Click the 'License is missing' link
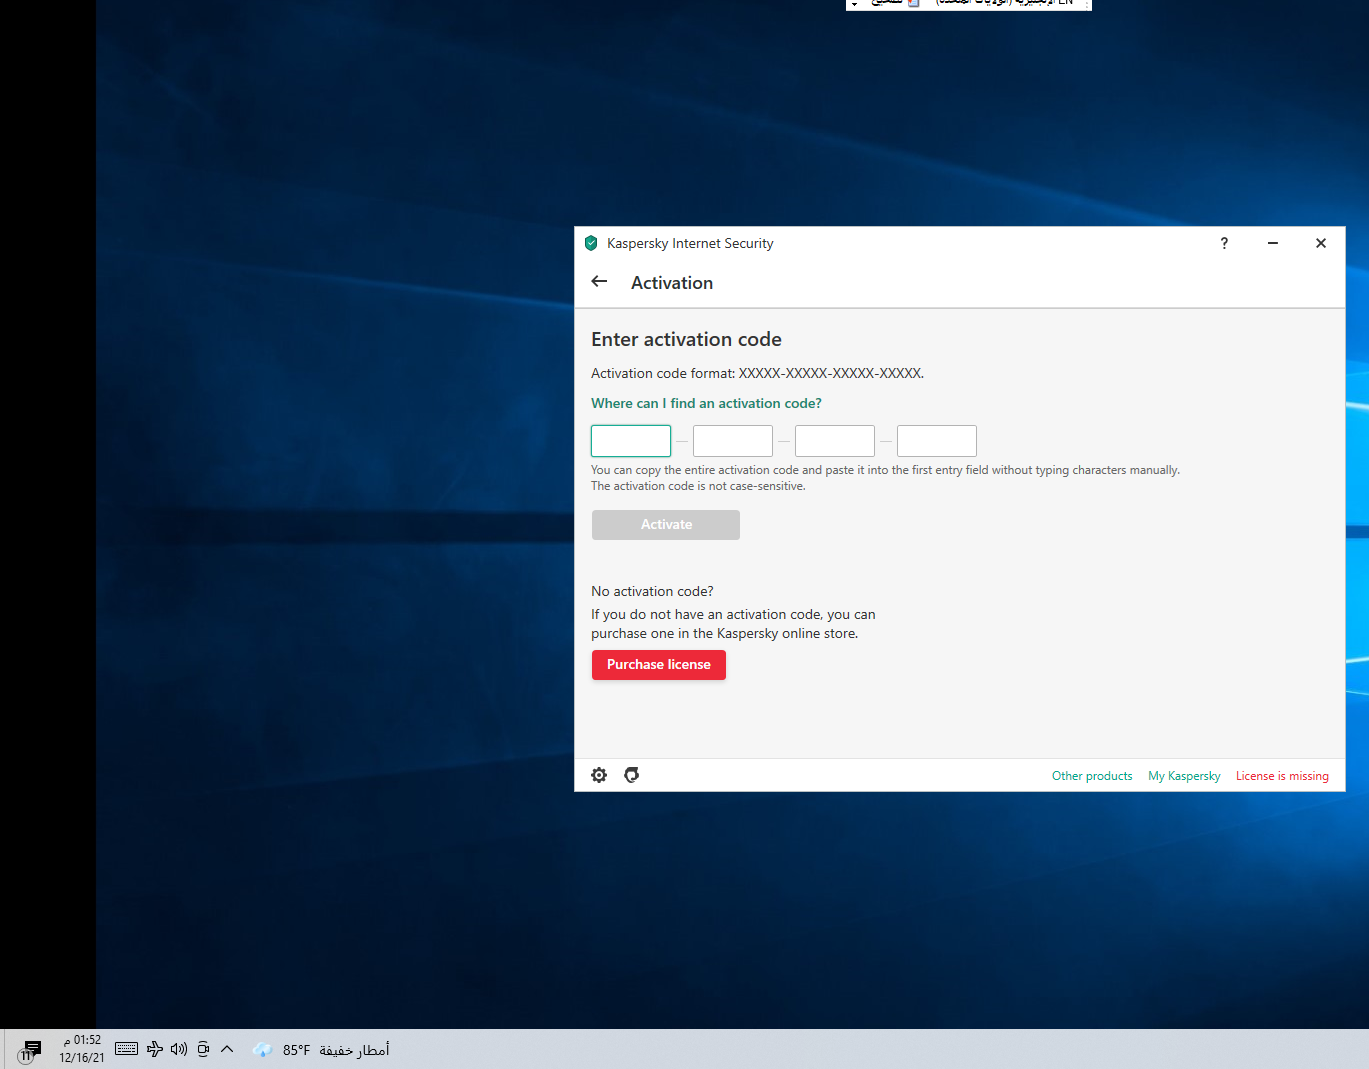Screen dimensions: 1369x1069 pyautogui.click(x=1282, y=776)
